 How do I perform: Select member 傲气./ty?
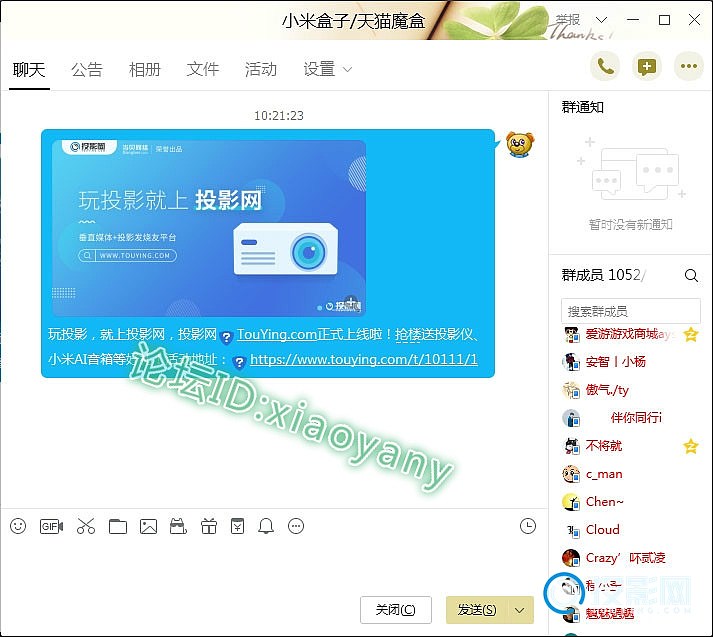[x=631, y=390]
